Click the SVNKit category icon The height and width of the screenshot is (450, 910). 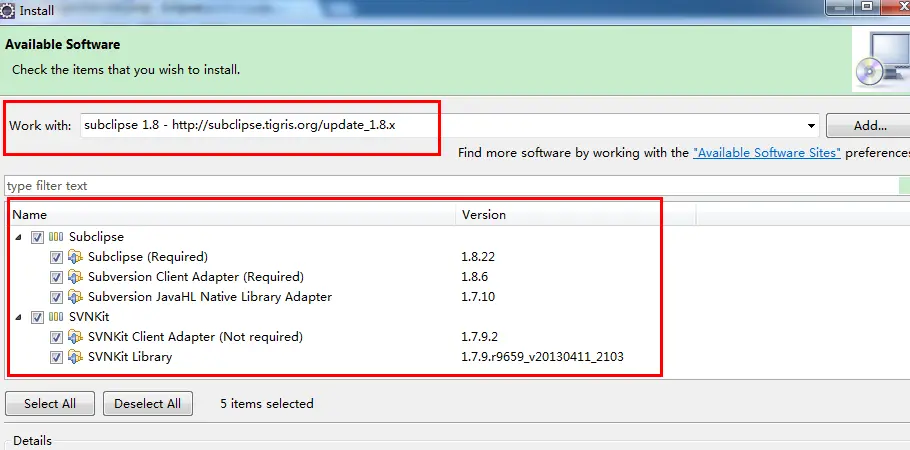coord(56,317)
